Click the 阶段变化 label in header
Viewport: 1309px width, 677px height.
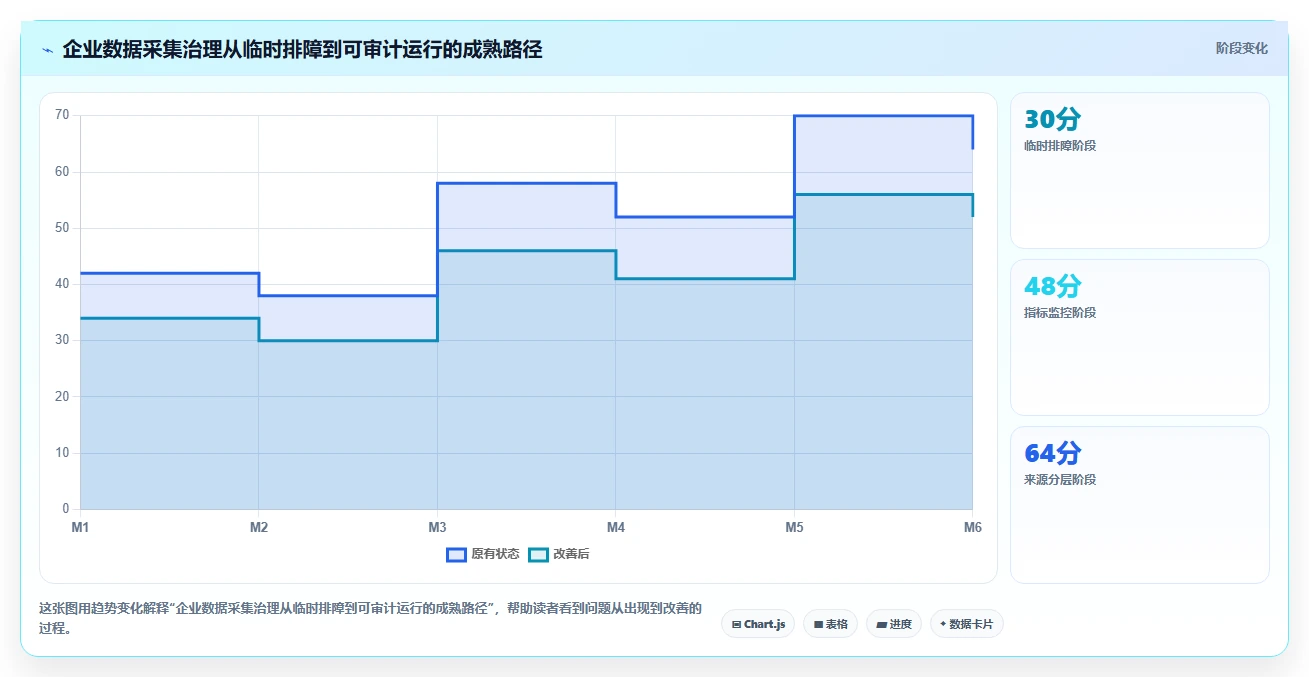(x=1241, y=48)
